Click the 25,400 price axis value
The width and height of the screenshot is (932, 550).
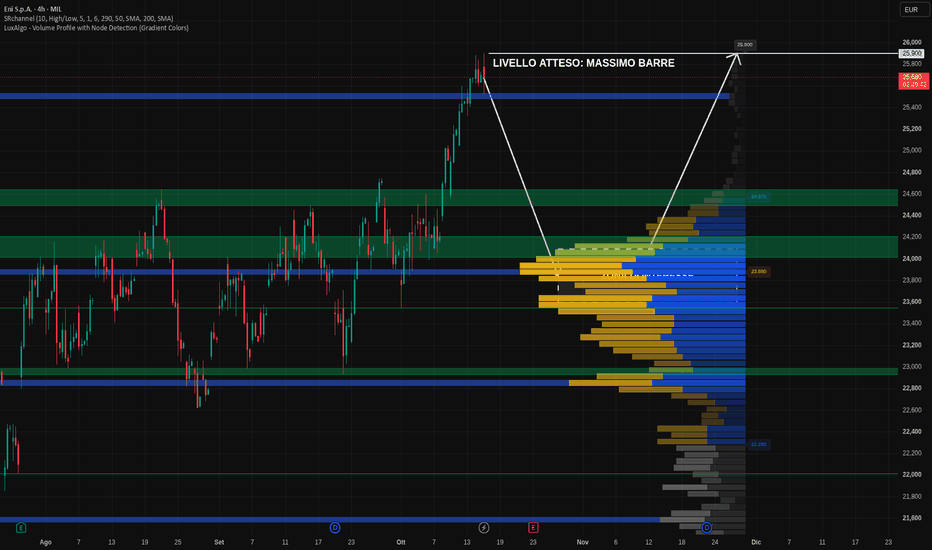click(x=912, y=107)
